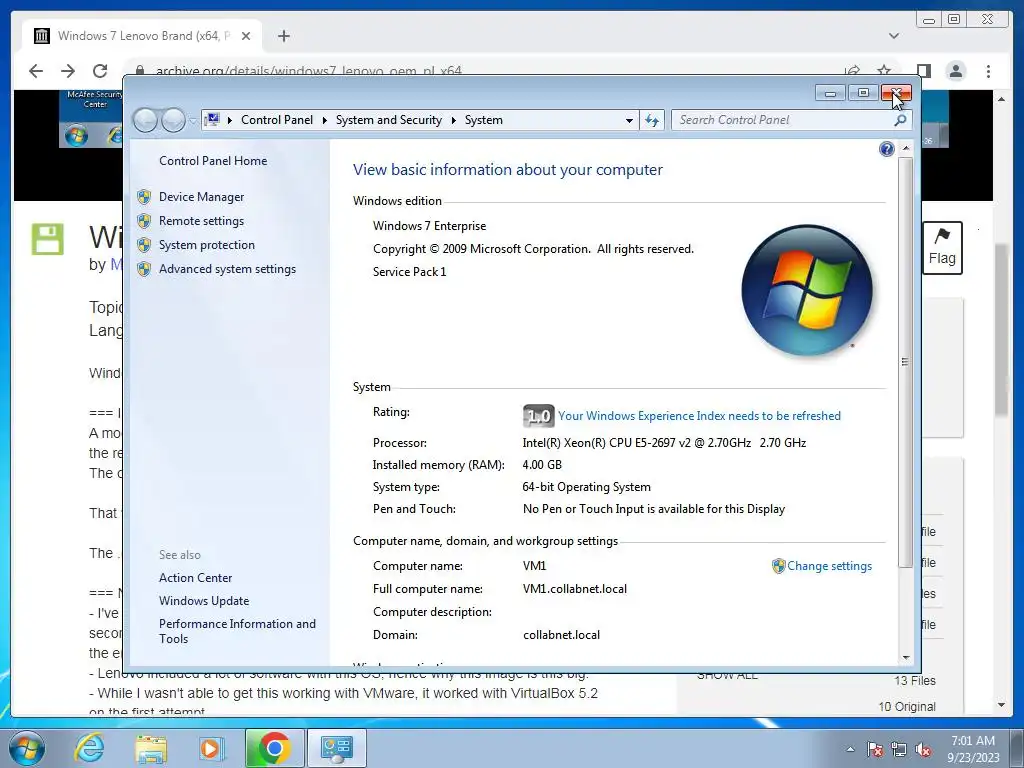Minimize the System control panel window
Screen dimensions: 1024x768
click(x=830, y=93)
